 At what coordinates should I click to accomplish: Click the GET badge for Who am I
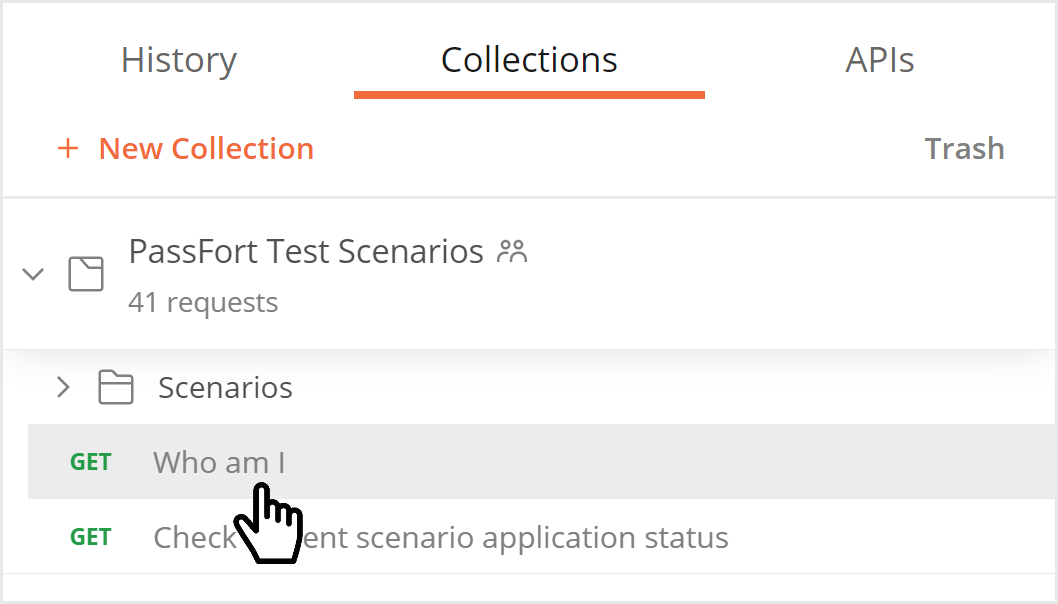point(90,462)
